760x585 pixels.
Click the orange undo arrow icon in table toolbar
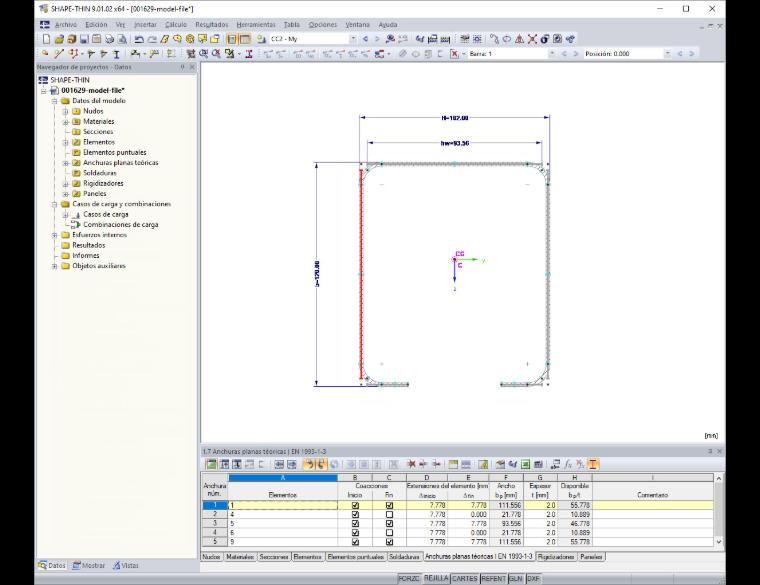point(308,464)
